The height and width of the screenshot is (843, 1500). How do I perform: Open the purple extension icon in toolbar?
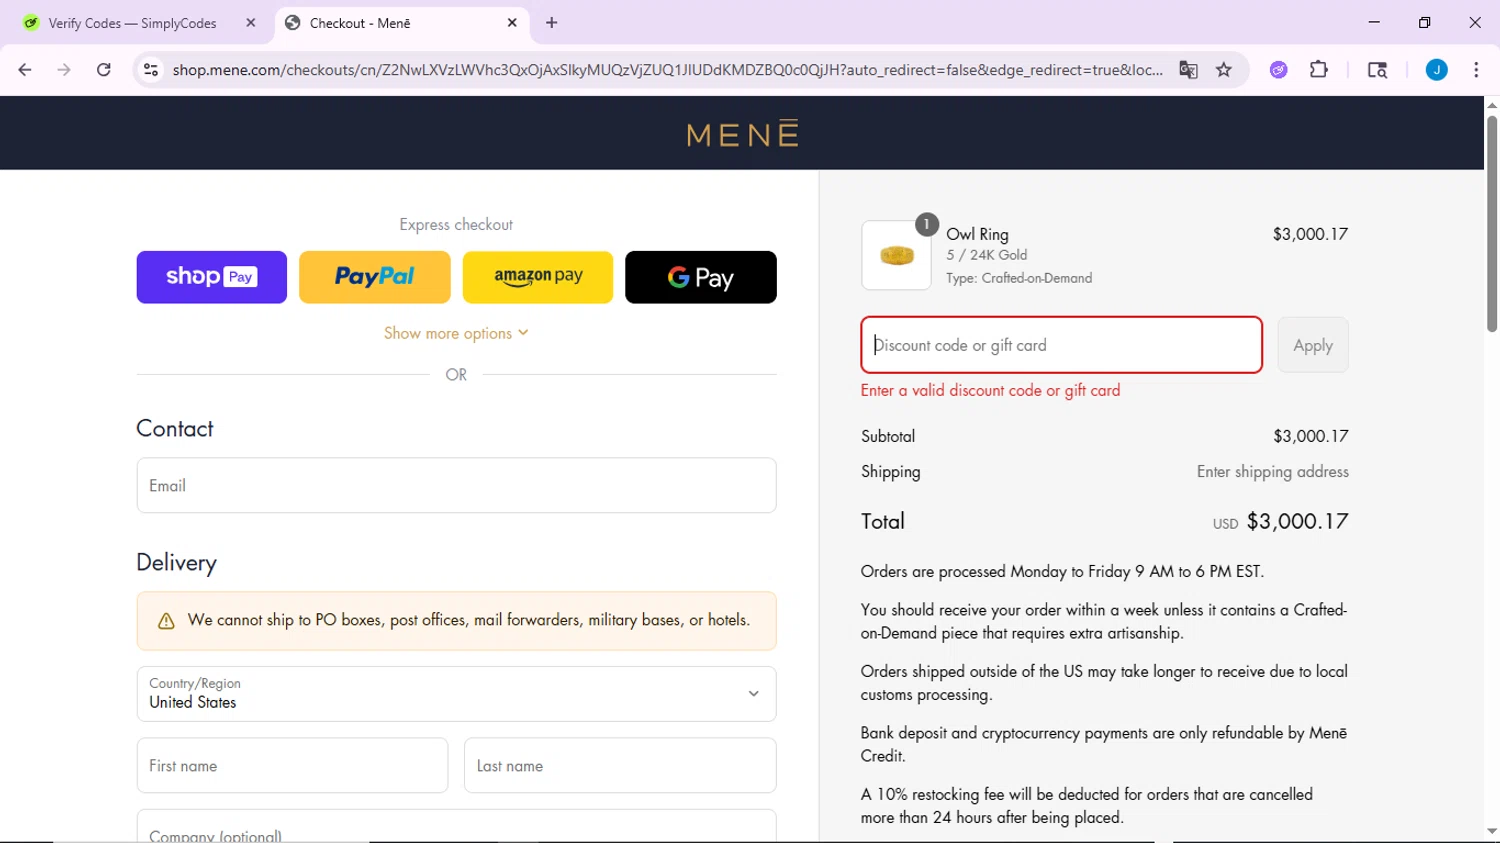pyautogui.click(x=1279, y=70)
